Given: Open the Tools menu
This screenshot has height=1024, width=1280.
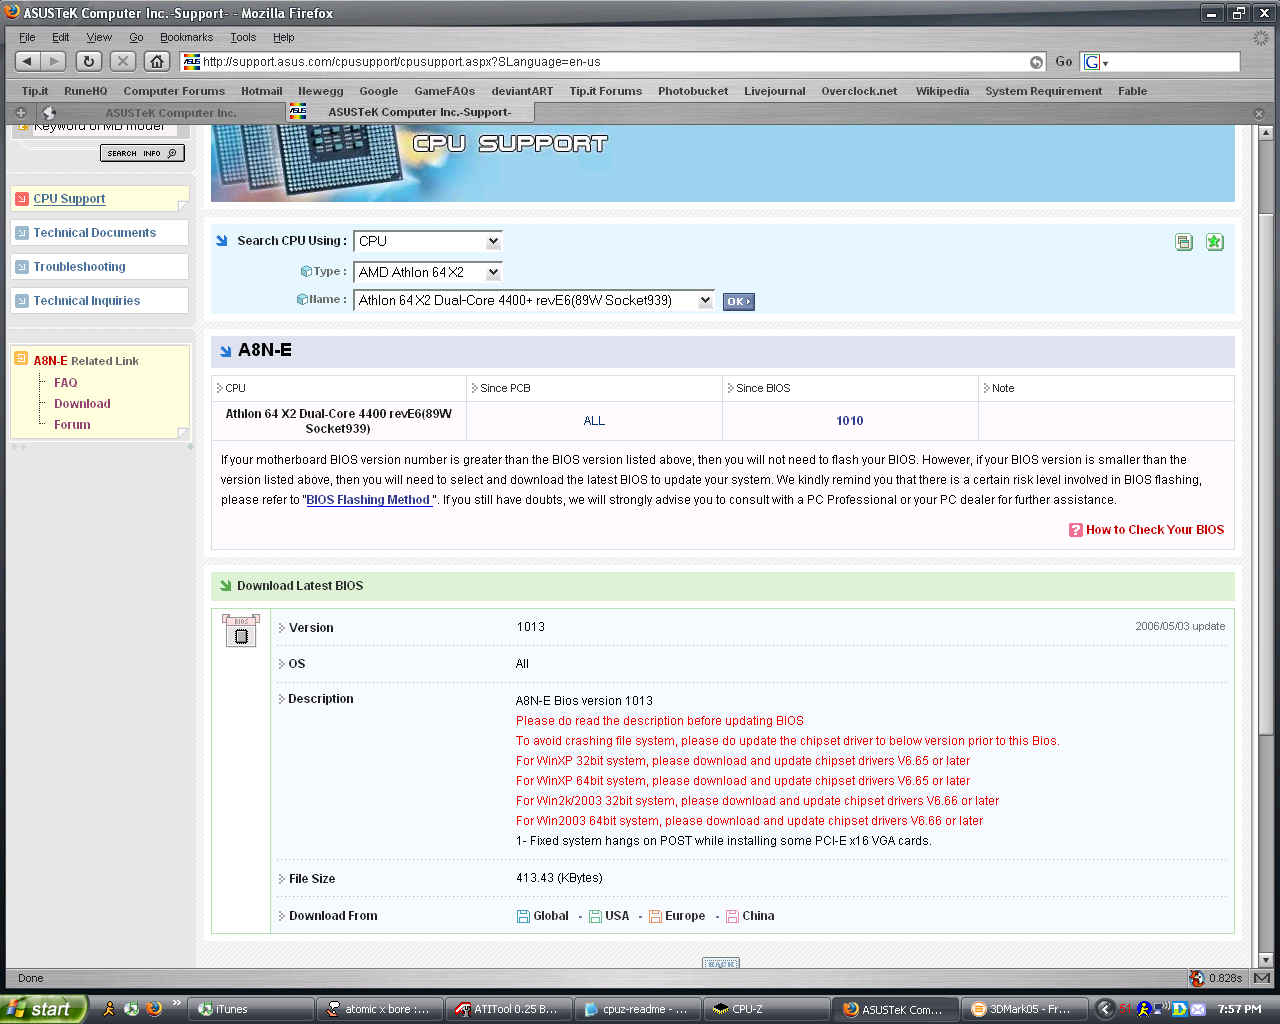Looking at the screenshot, I should pos(243,37).
